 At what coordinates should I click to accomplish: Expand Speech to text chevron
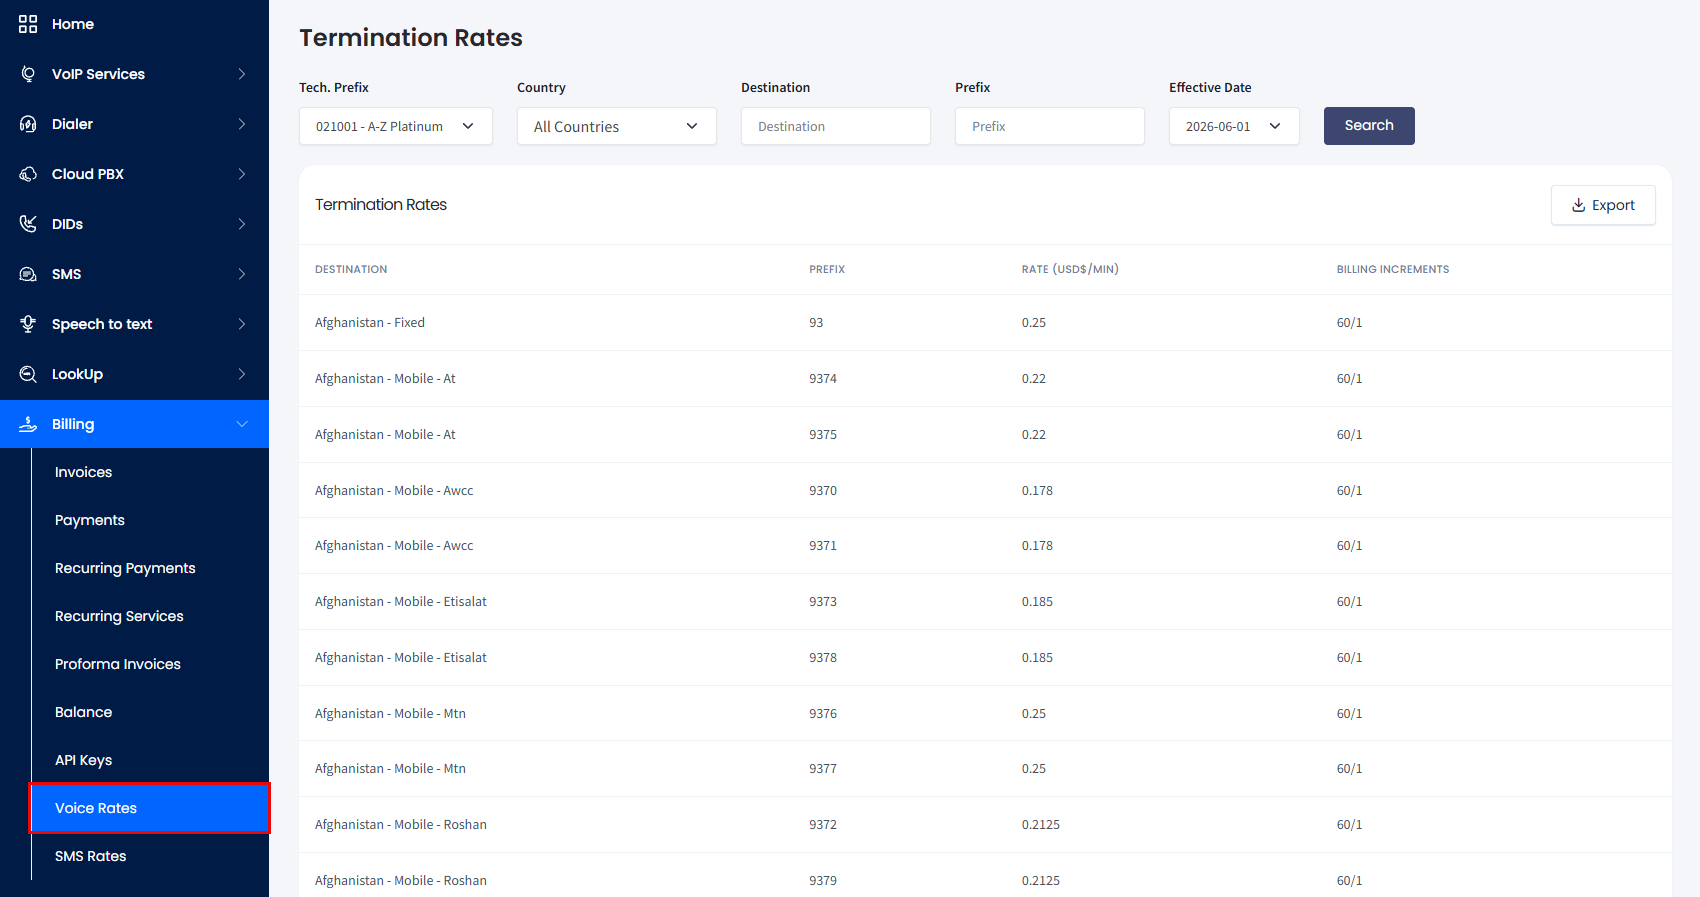[x=242, y=324]
